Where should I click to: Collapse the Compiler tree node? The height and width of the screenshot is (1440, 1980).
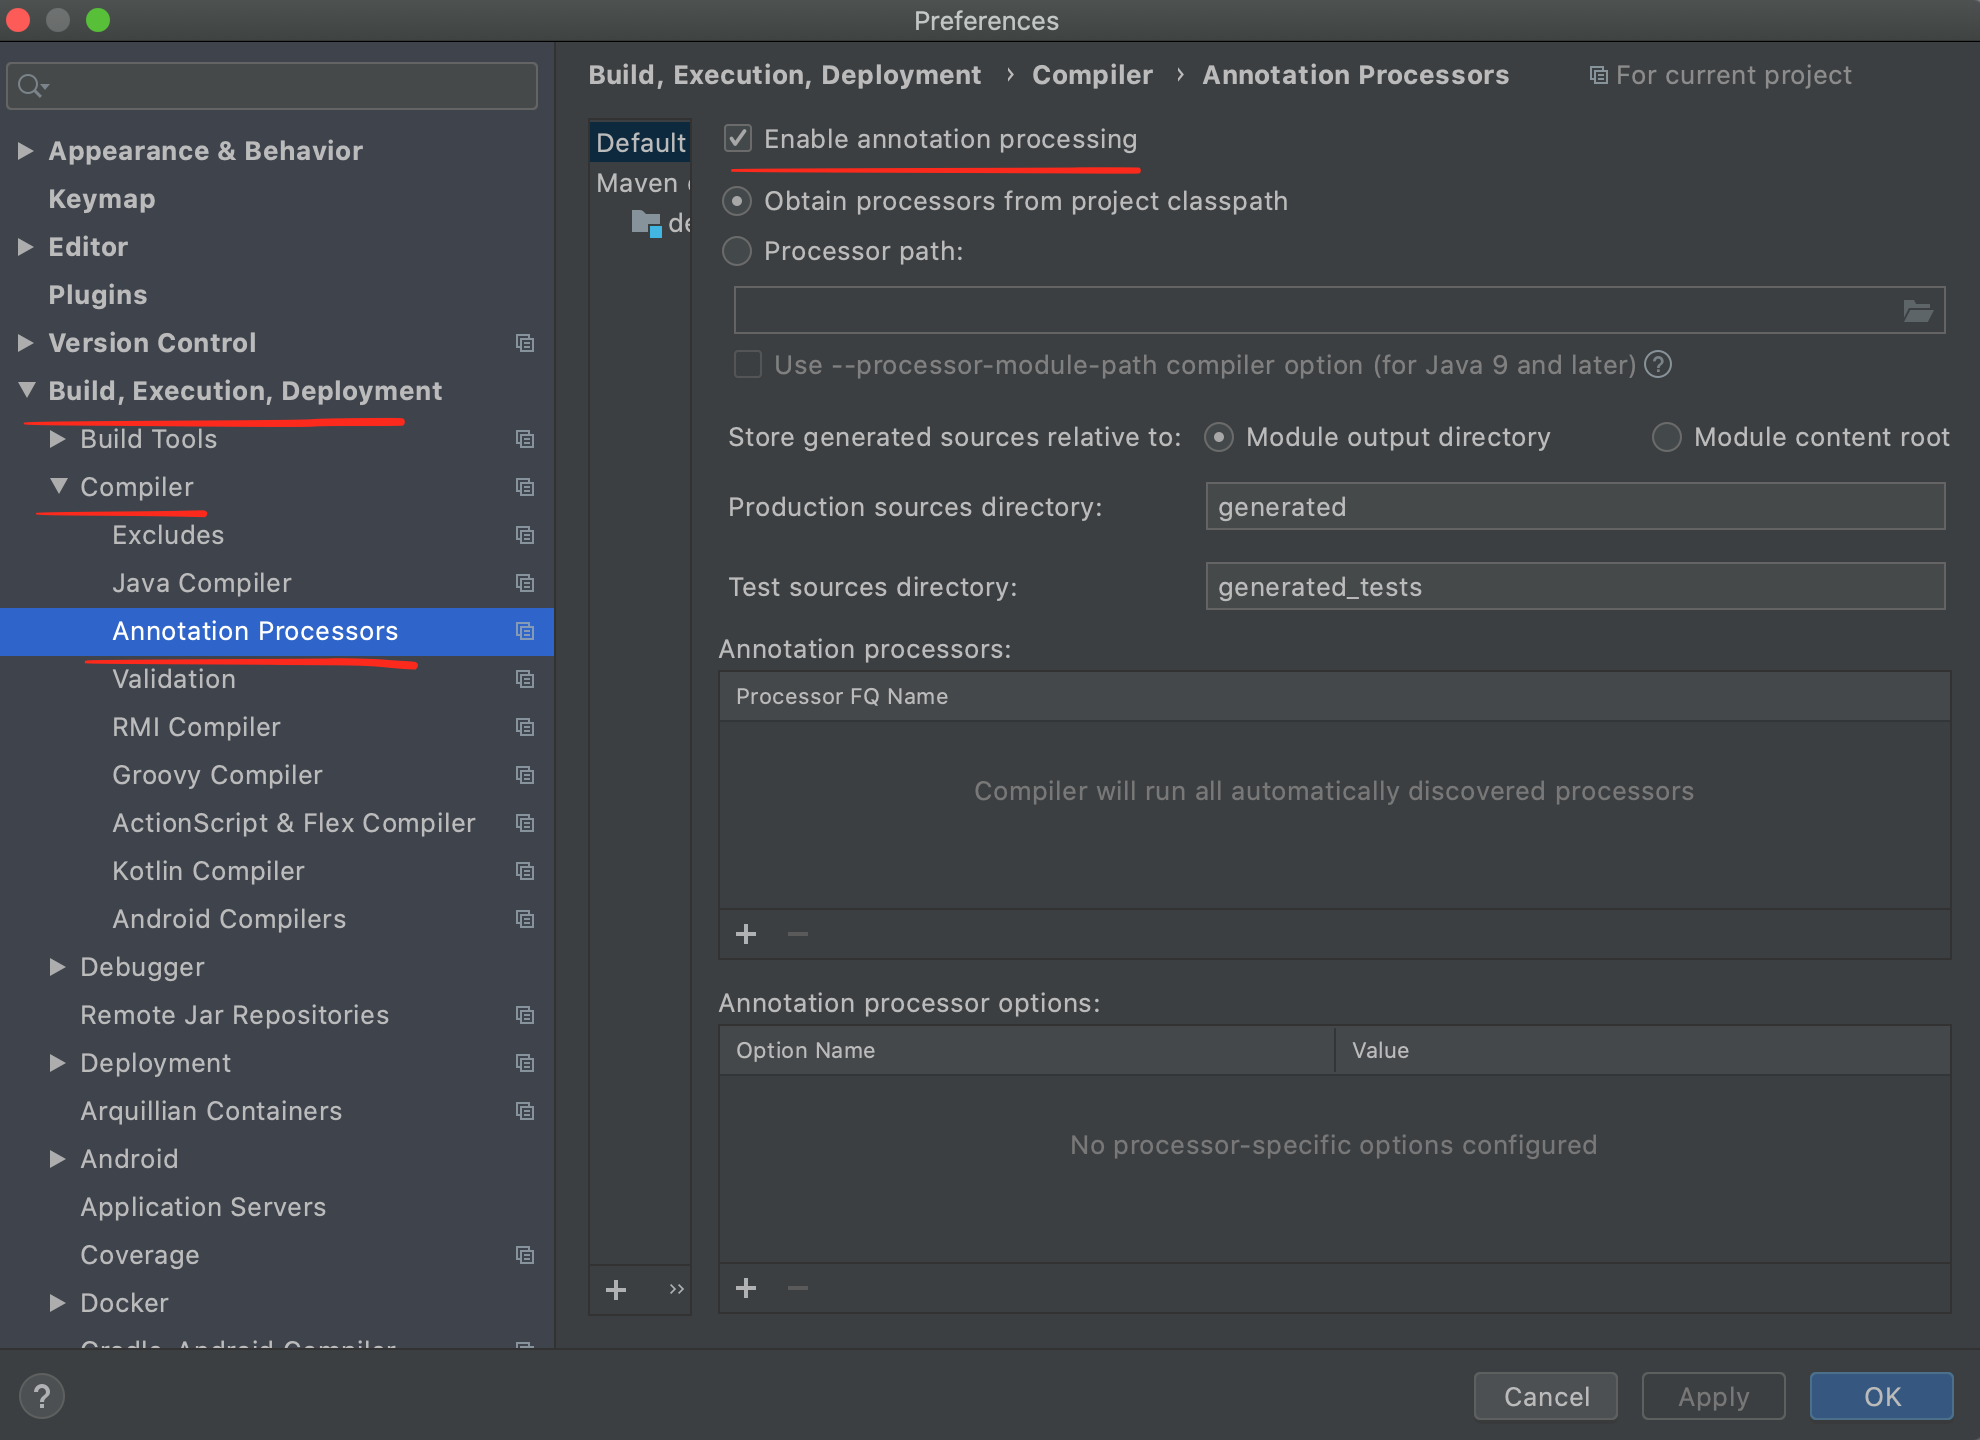click(59, 487)
